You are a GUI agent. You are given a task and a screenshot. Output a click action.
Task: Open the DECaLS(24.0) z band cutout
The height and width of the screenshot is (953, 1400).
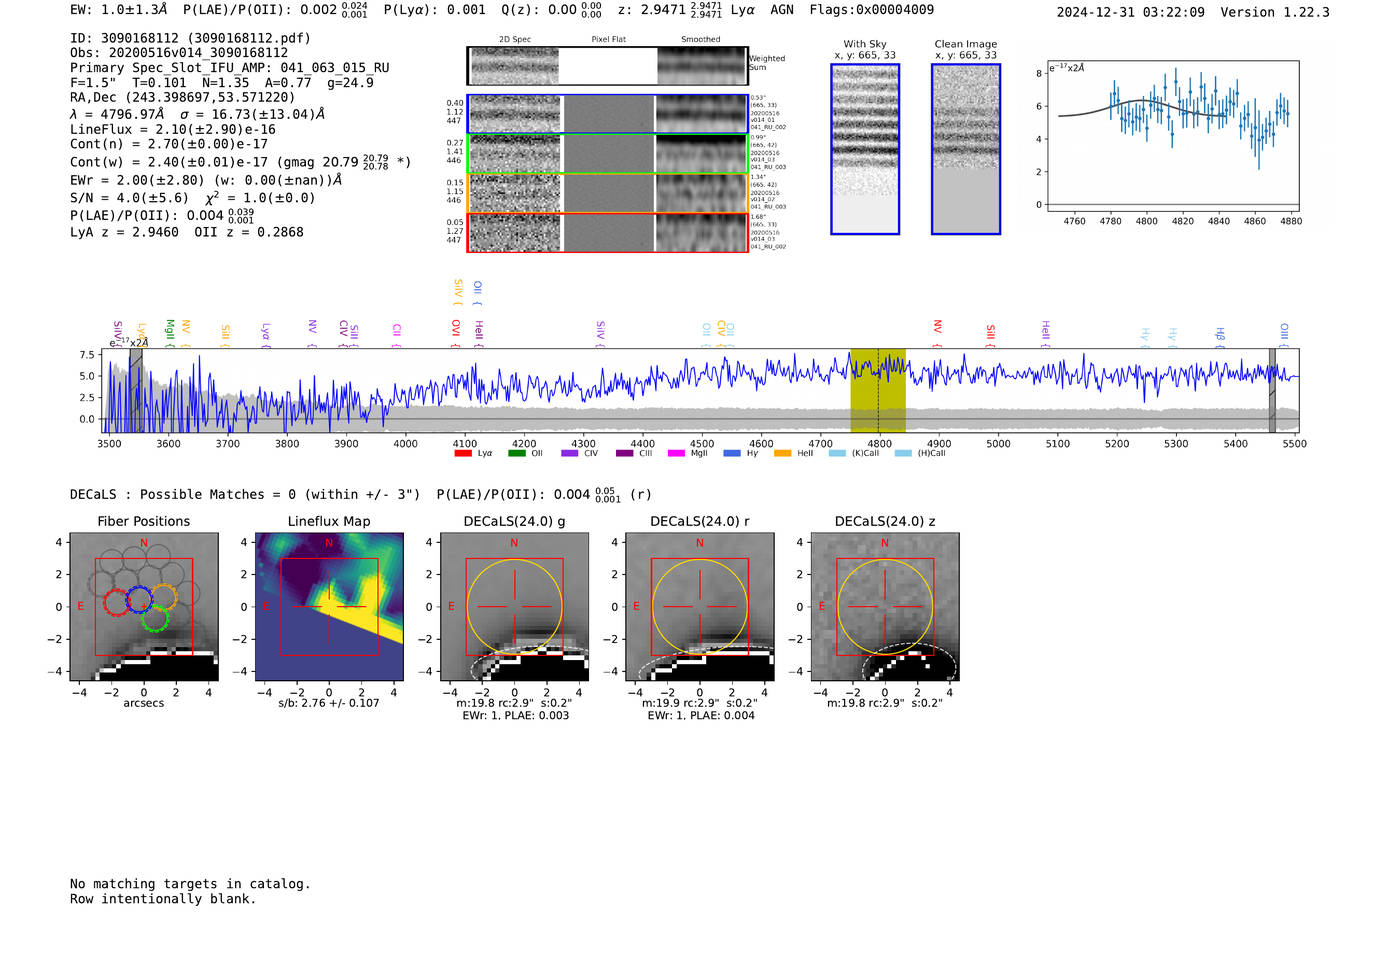[x=885, y=607]
